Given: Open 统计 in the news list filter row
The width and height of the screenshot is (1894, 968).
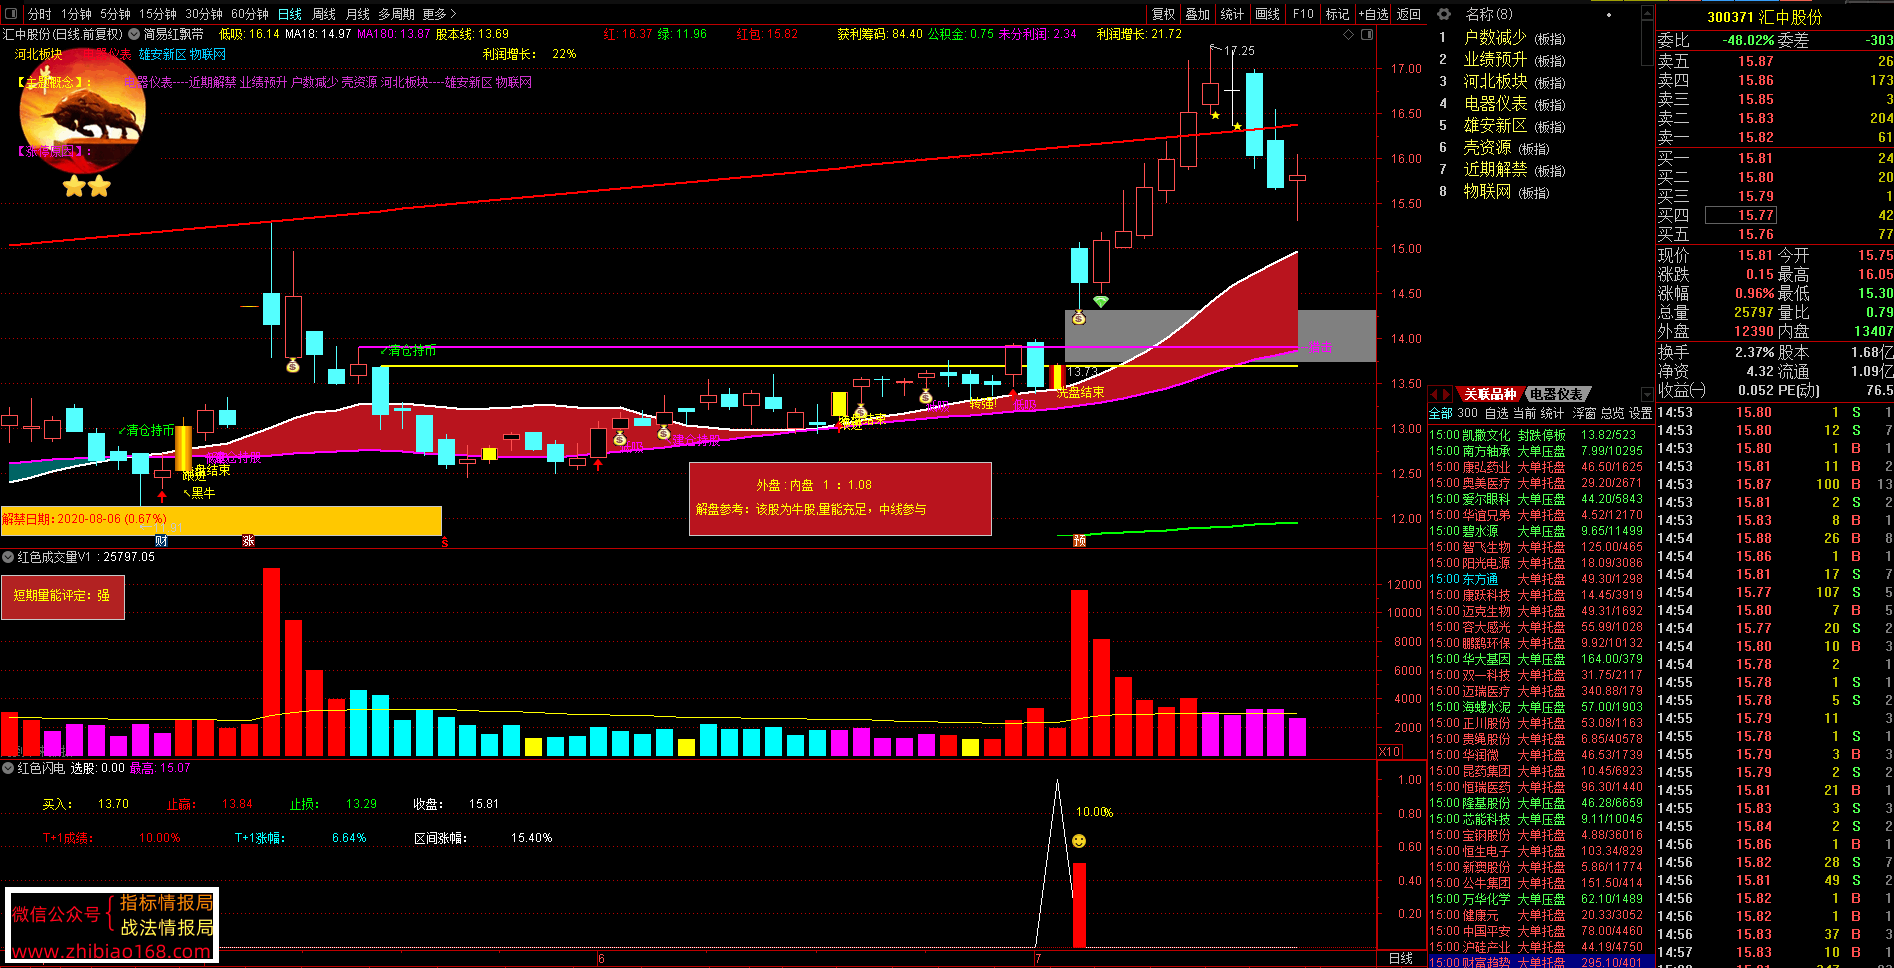Looking at the screenshot, I should click(x=1552, y=413).
